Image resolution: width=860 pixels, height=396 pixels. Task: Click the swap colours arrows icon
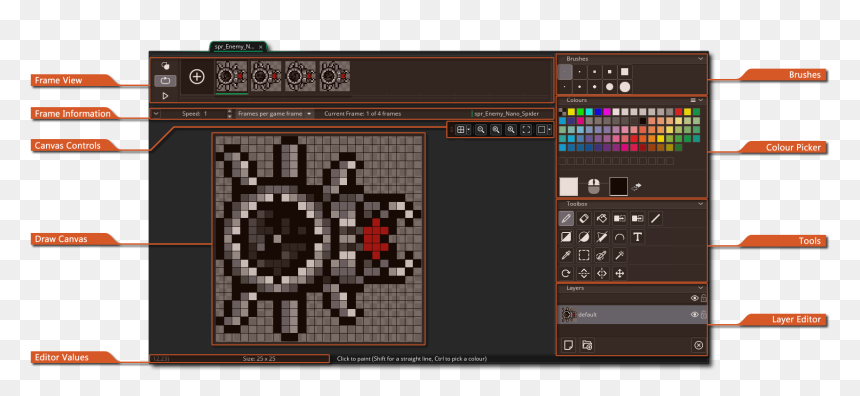point(636,187)
